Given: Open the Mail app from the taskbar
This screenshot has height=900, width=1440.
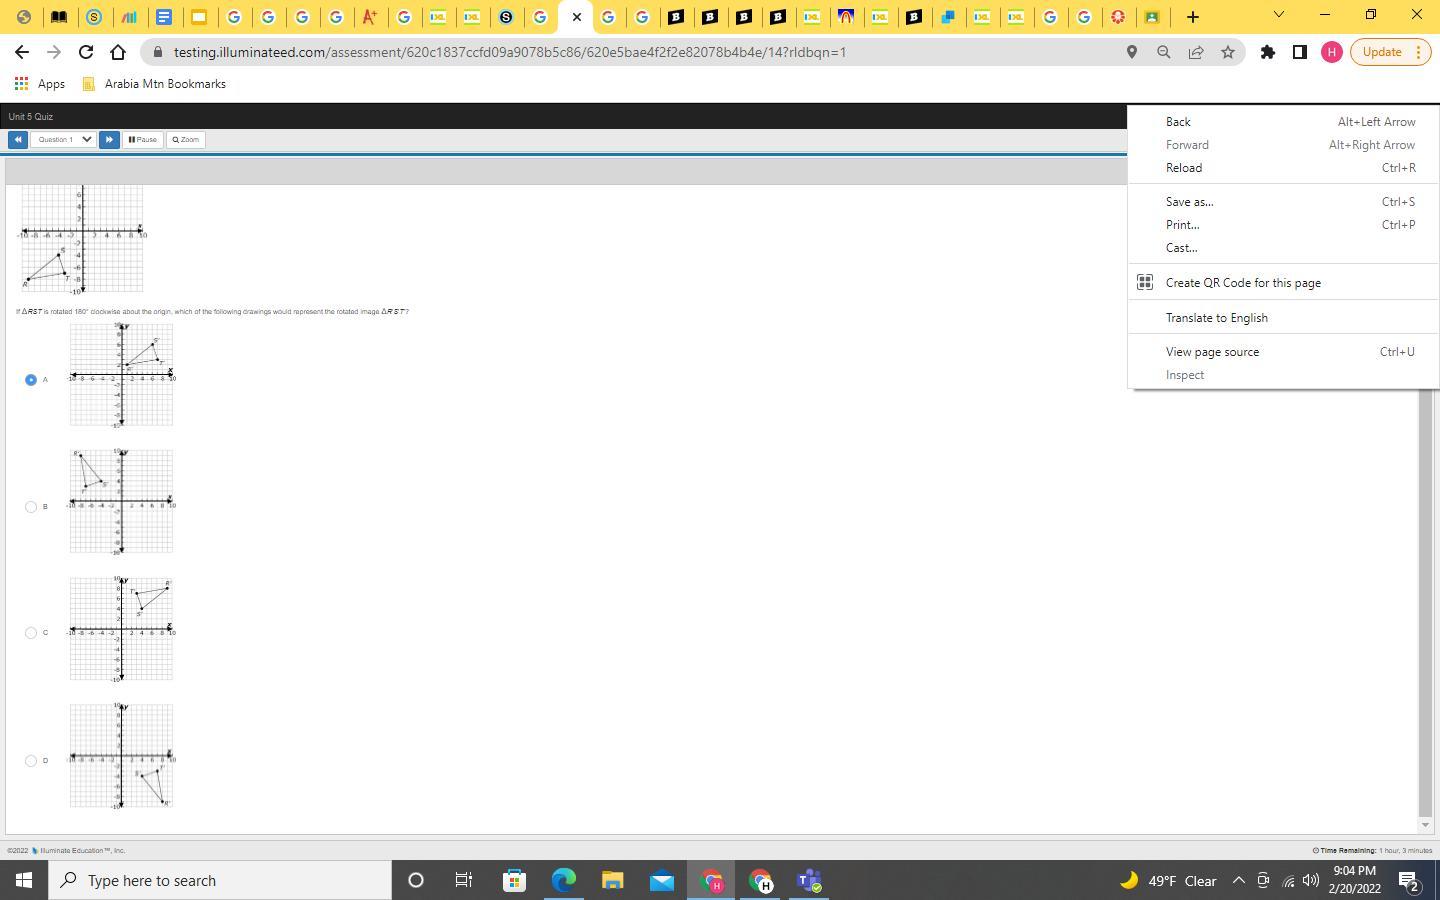Looking at the screenshot, I should point(662,880).
